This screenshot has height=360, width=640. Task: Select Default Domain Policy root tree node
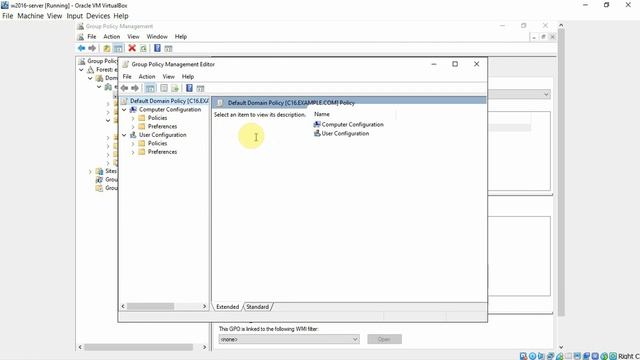tap(169, 101)
